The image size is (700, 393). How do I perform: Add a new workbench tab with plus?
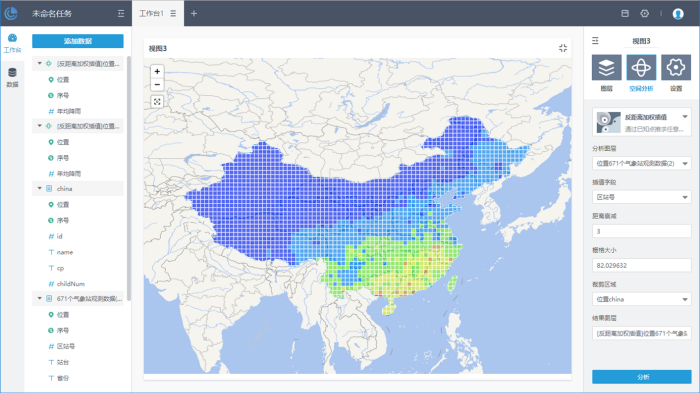point(194,13)
